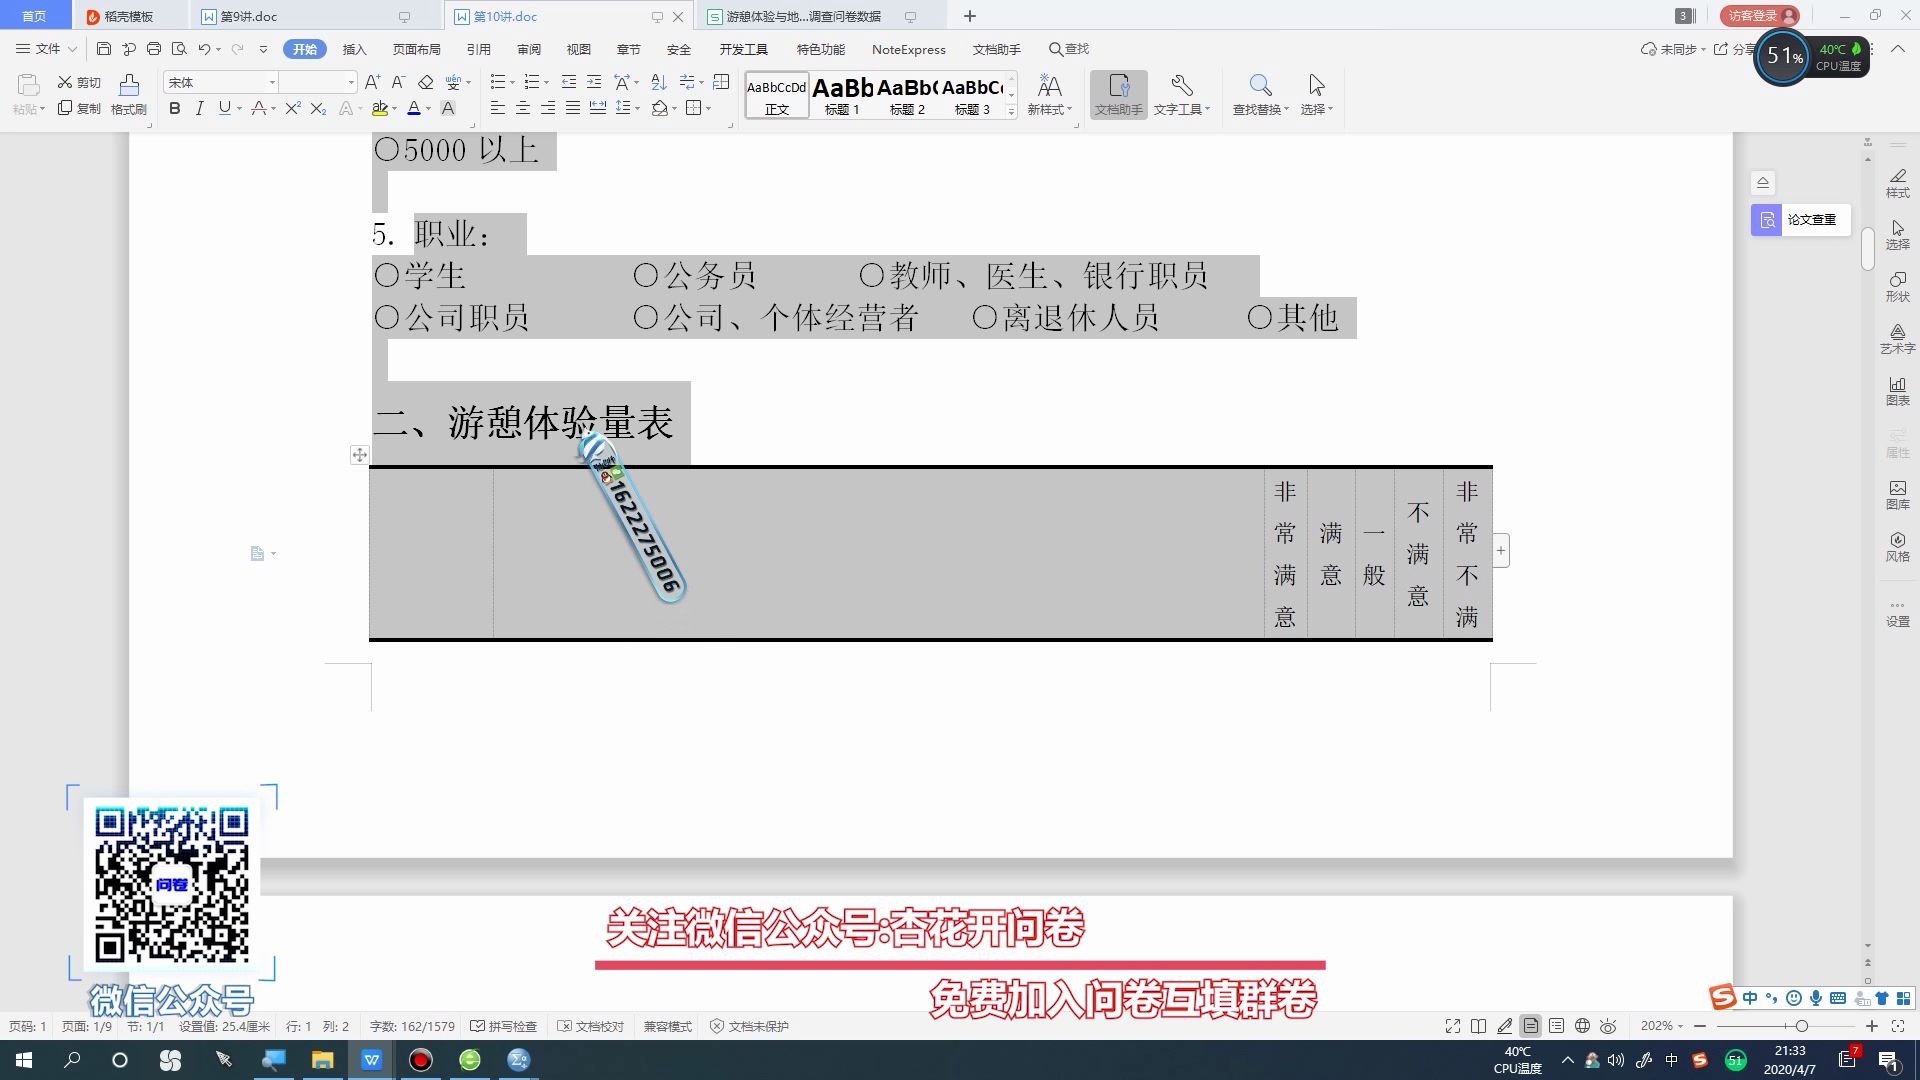Toggle 拼写检查 in status bar
Screen dimensions: 1920x1080
504,1026
